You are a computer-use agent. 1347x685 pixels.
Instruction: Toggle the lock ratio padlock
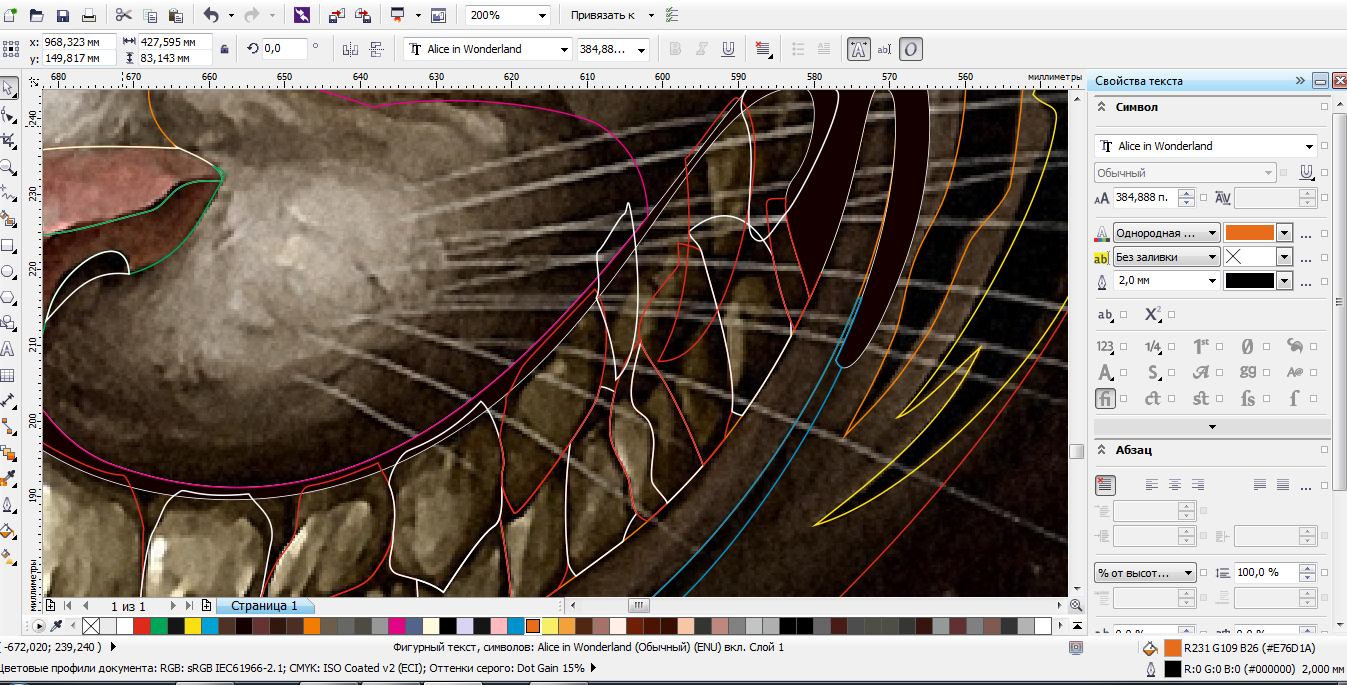coord(224,49)
